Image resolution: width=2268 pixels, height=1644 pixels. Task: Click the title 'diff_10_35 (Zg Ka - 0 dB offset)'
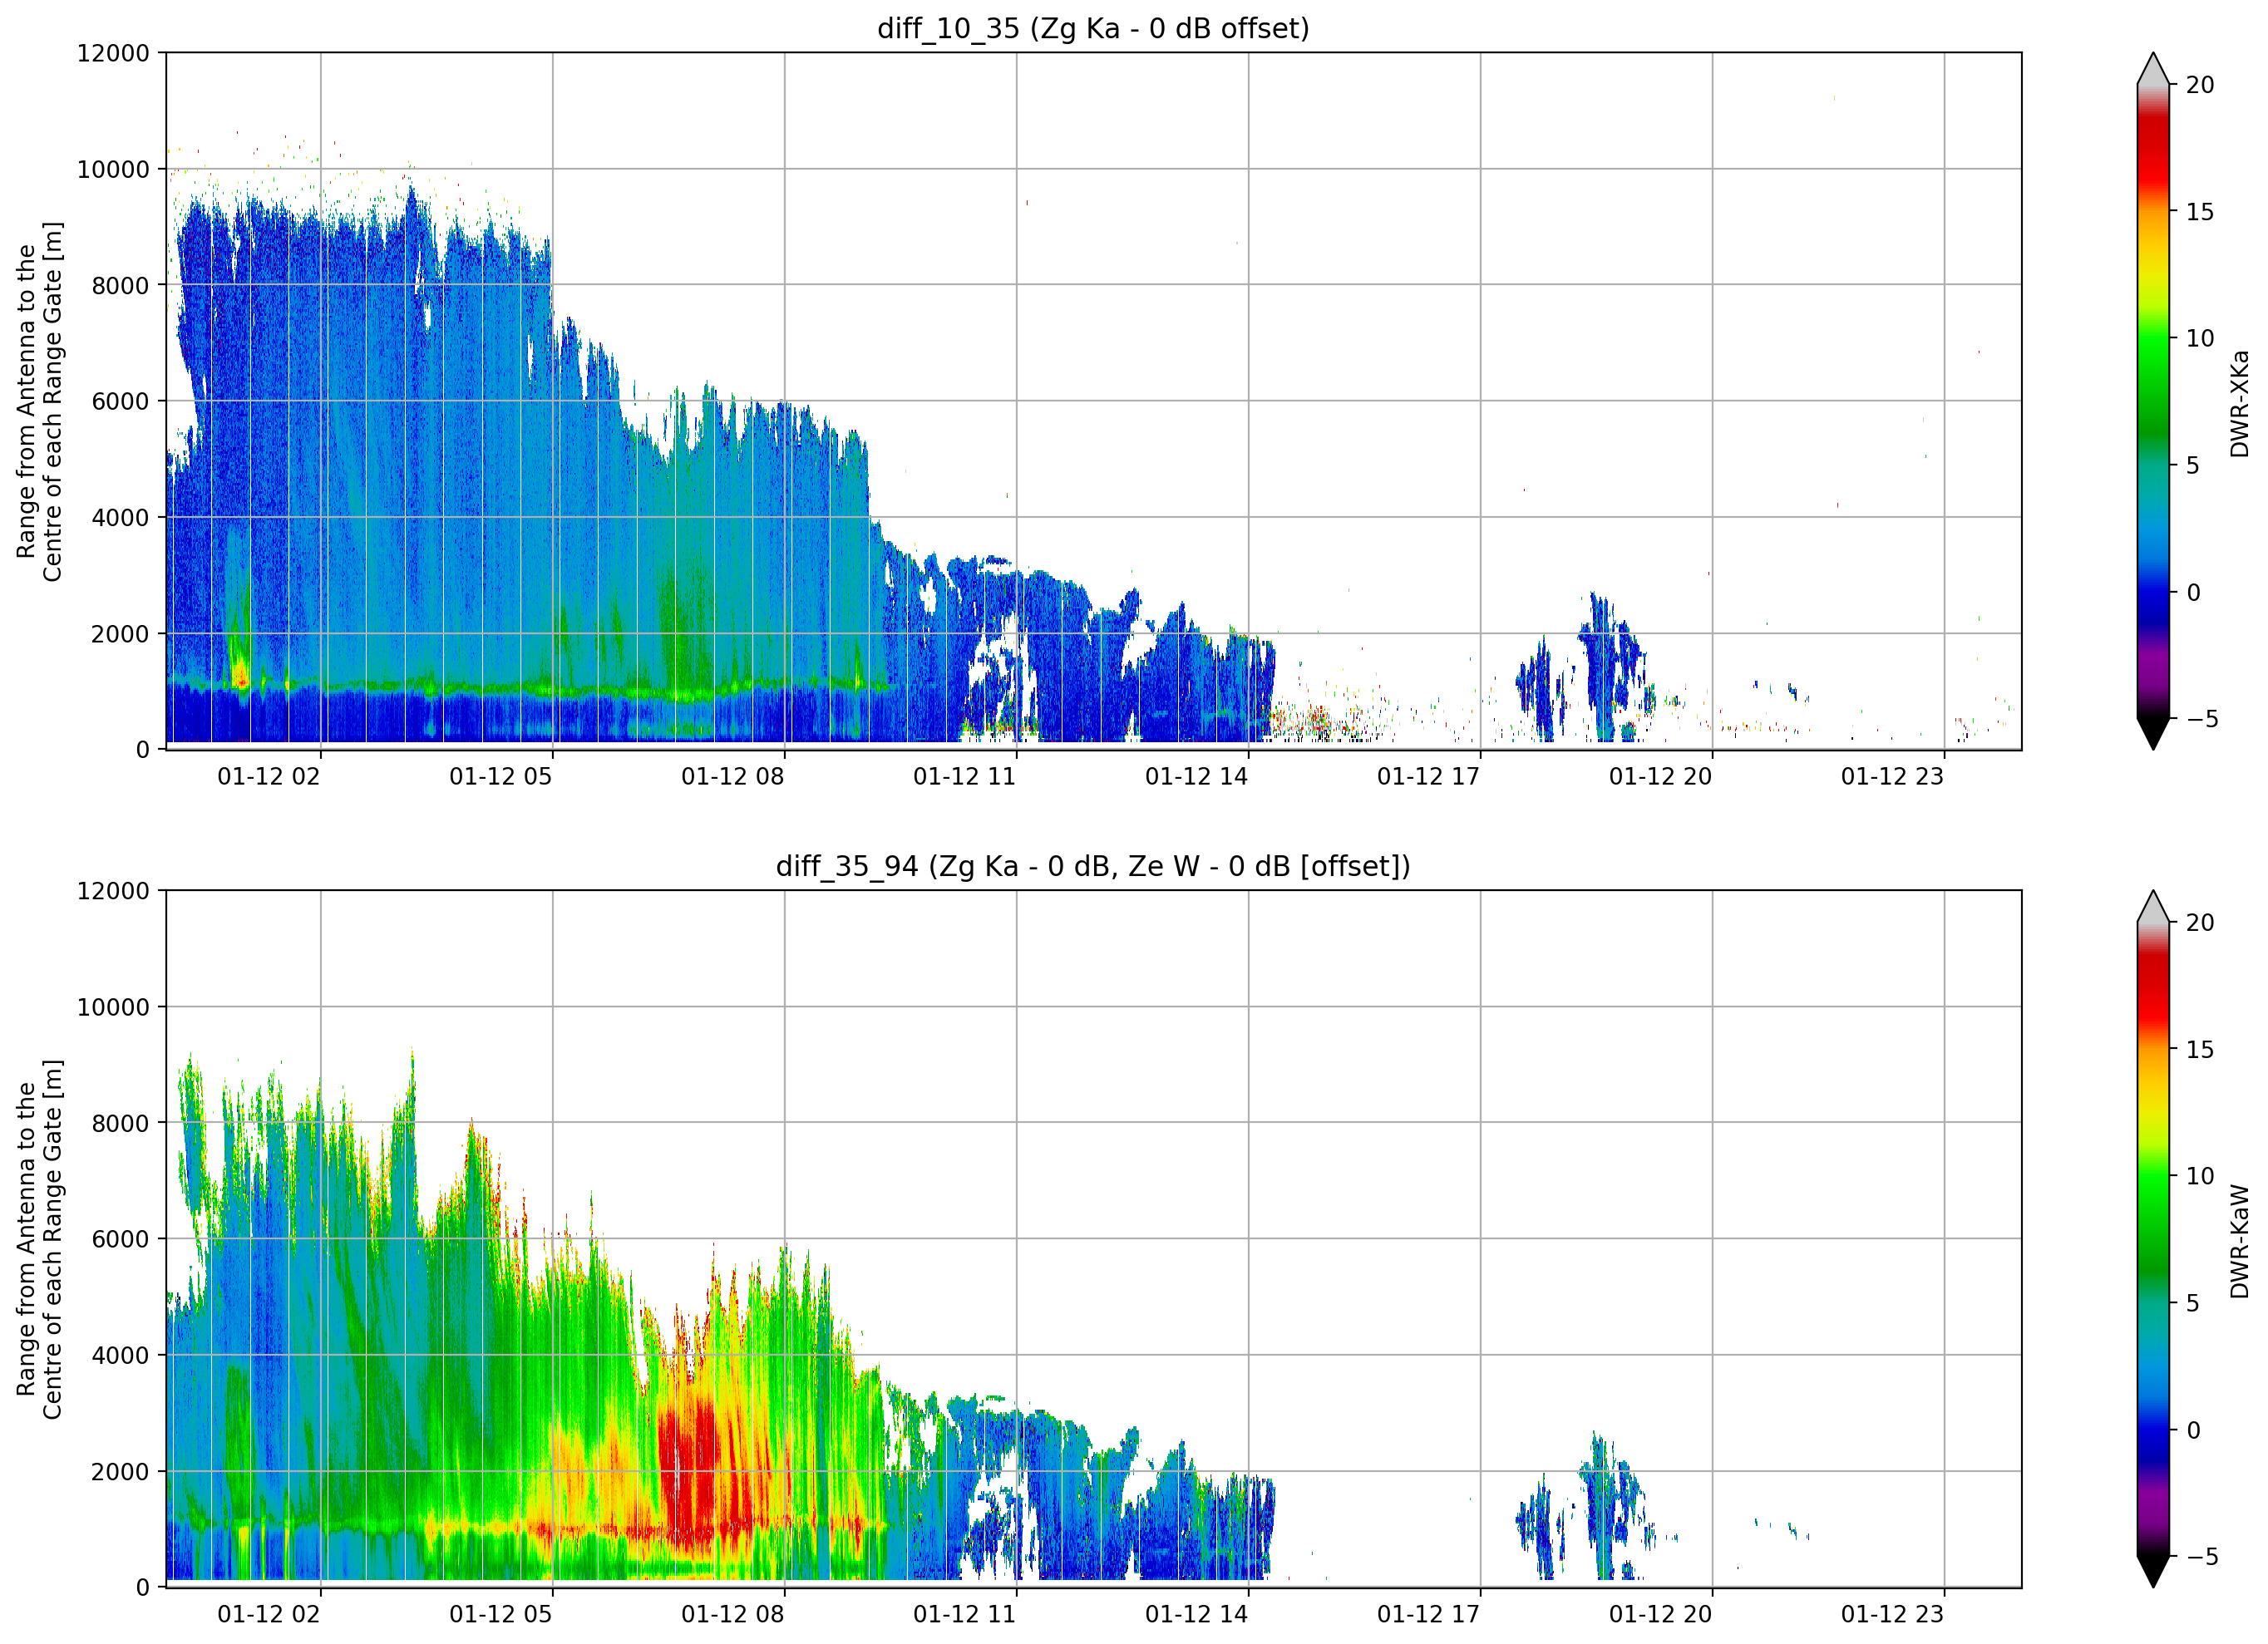[x=1093, y=28]
